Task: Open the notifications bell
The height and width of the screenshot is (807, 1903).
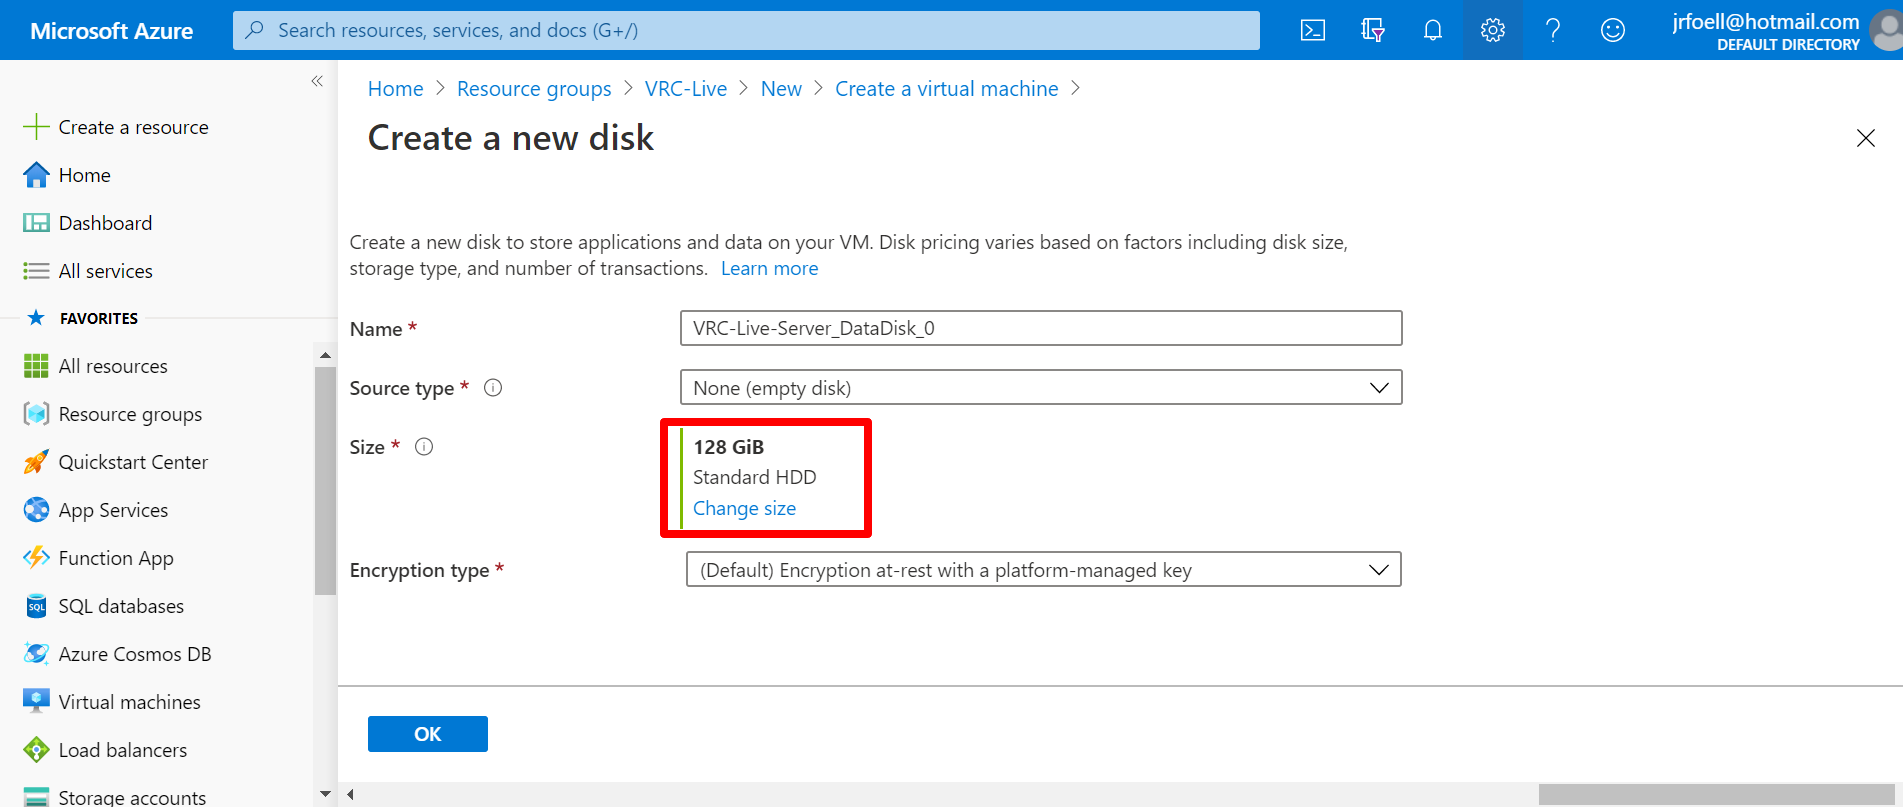Action: pyautogui.click(x=1433, y=30)
